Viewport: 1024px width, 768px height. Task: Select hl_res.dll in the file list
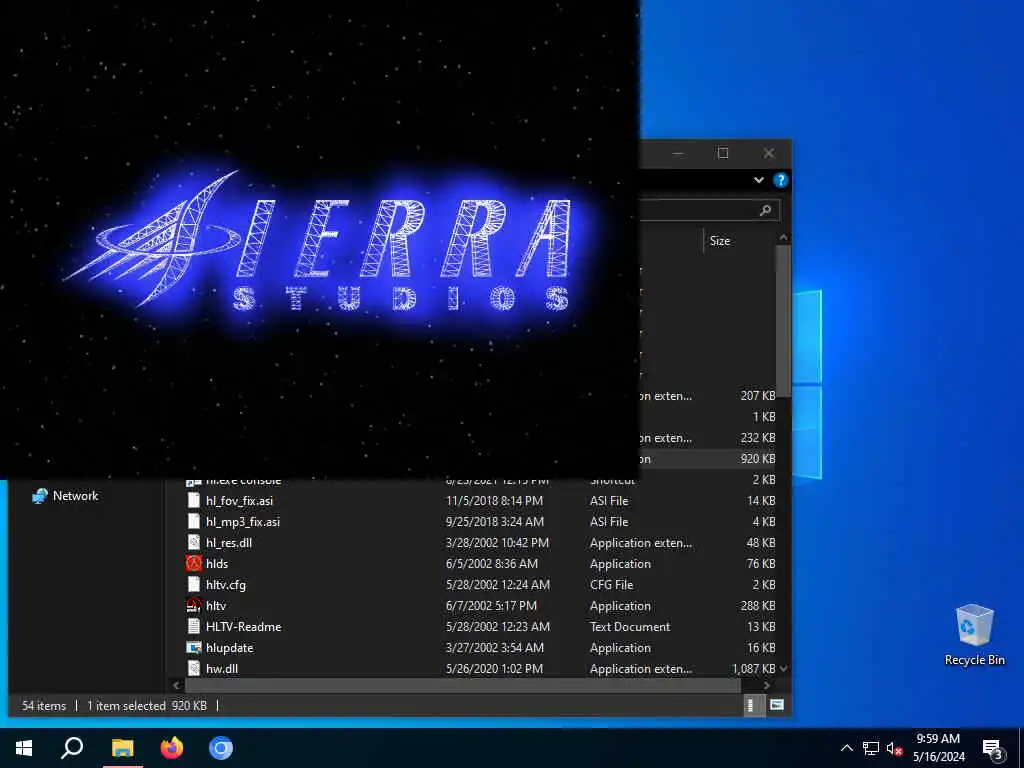pyautogui.click(x=229, y=543)
